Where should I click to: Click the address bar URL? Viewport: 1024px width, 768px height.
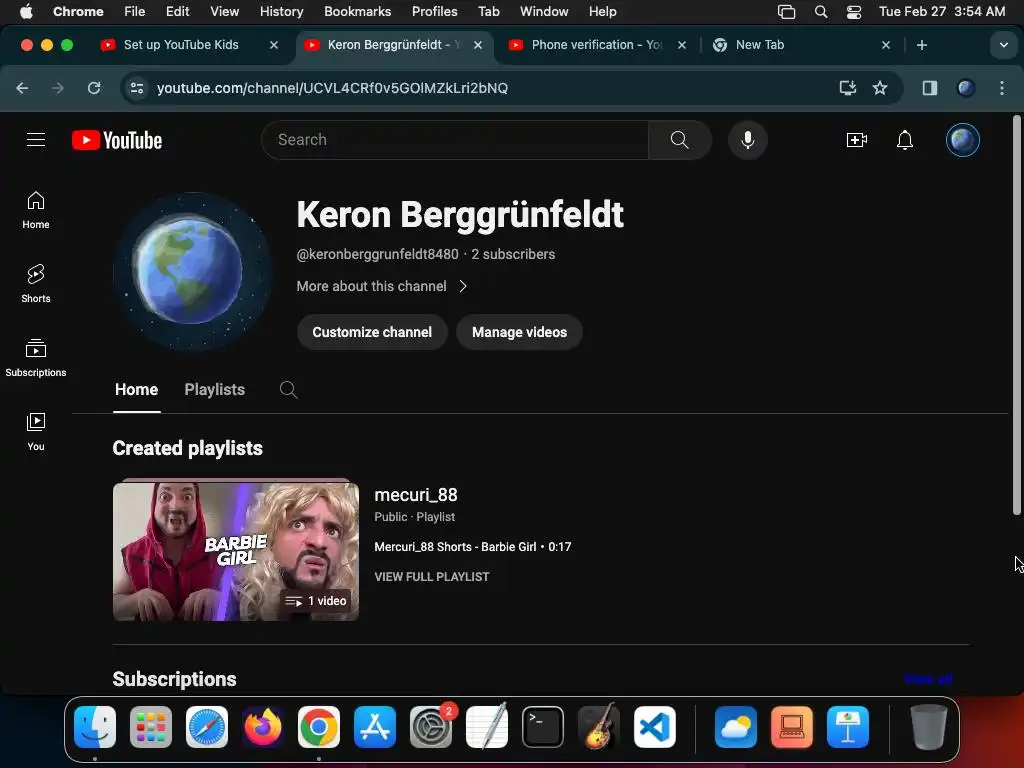click(332, 88)
